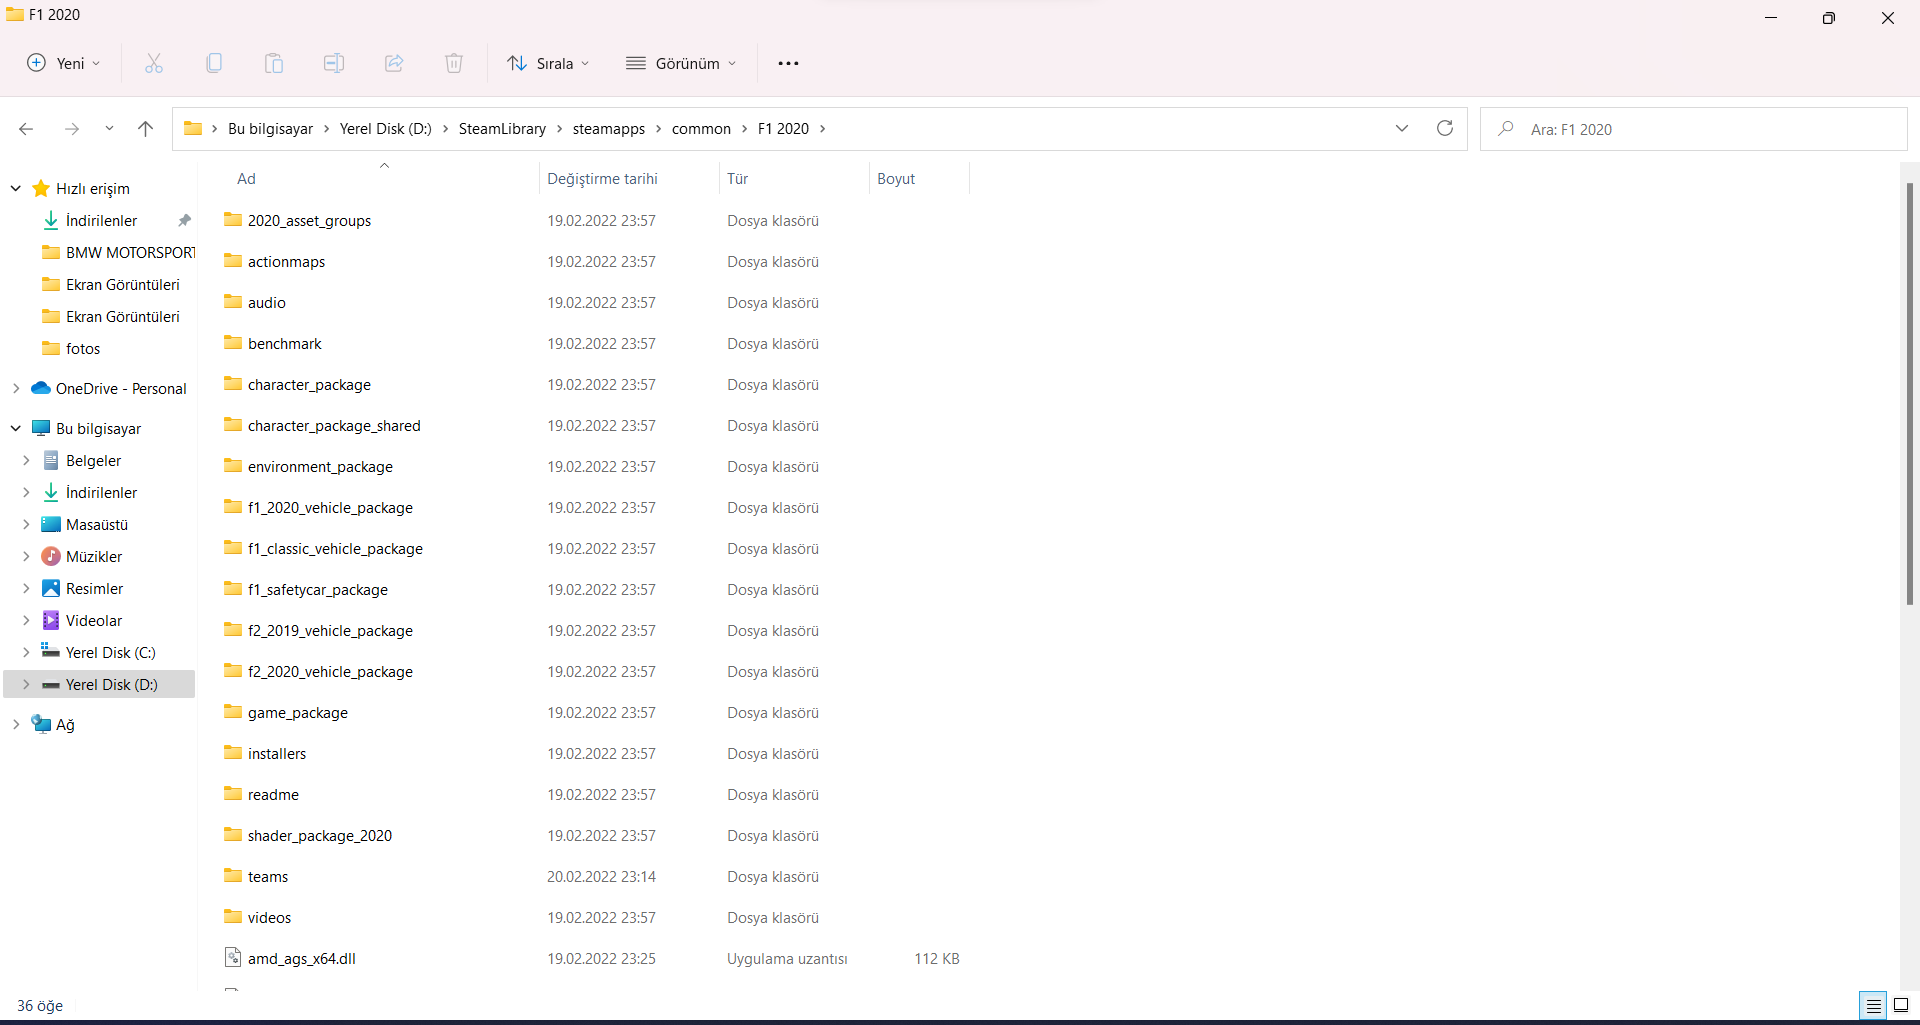Switch to details view icon in status bar
Image resolution: width=1920 pixels, height=1025 pixels.
(x=1873, y=1005)
